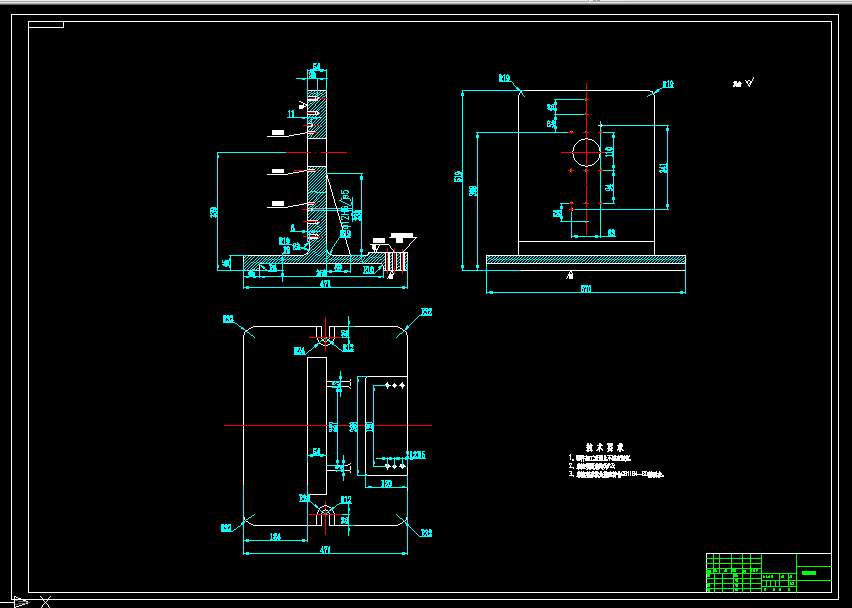Click the "R24" label at the top notch
Screen dimensions: 852x608
click(x=299, y=352)
